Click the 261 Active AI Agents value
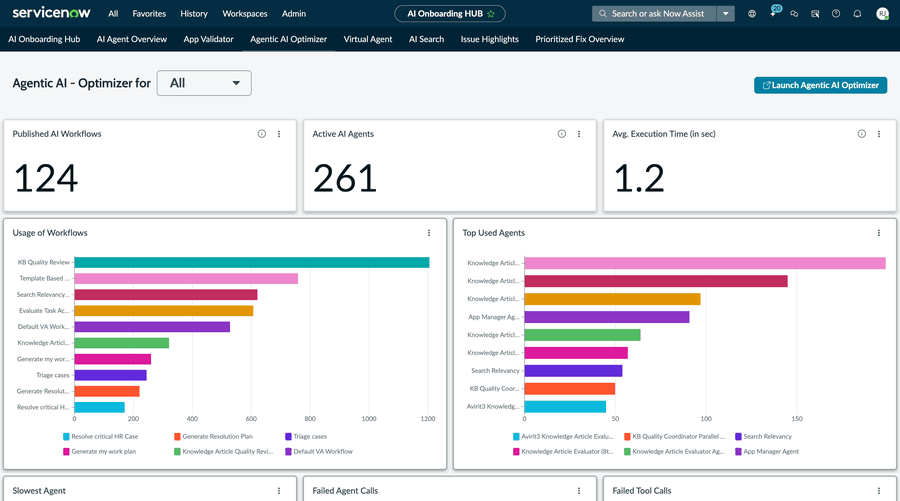The image size is (900, 501). (345, 178)
